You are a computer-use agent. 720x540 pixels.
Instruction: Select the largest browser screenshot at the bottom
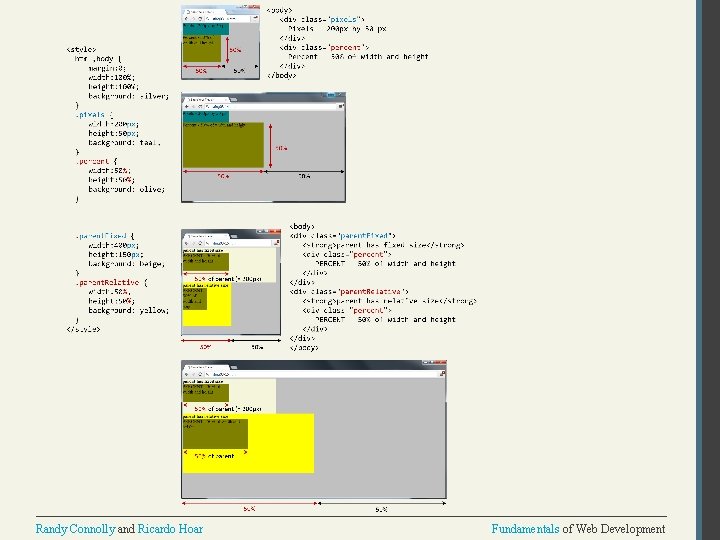click(x=314, y=430)
